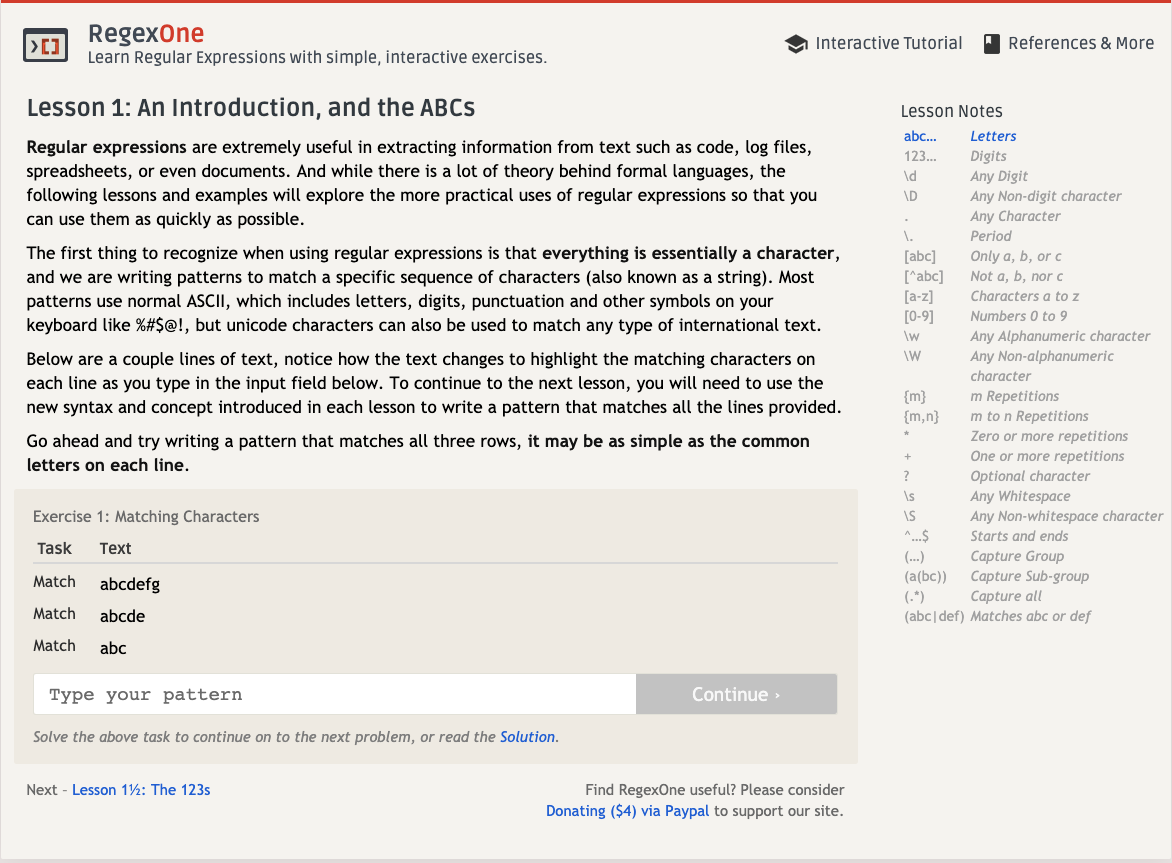Click Zero or more repetitions note
Screen dimensions: 1172x863
[x=1049, y=436]
